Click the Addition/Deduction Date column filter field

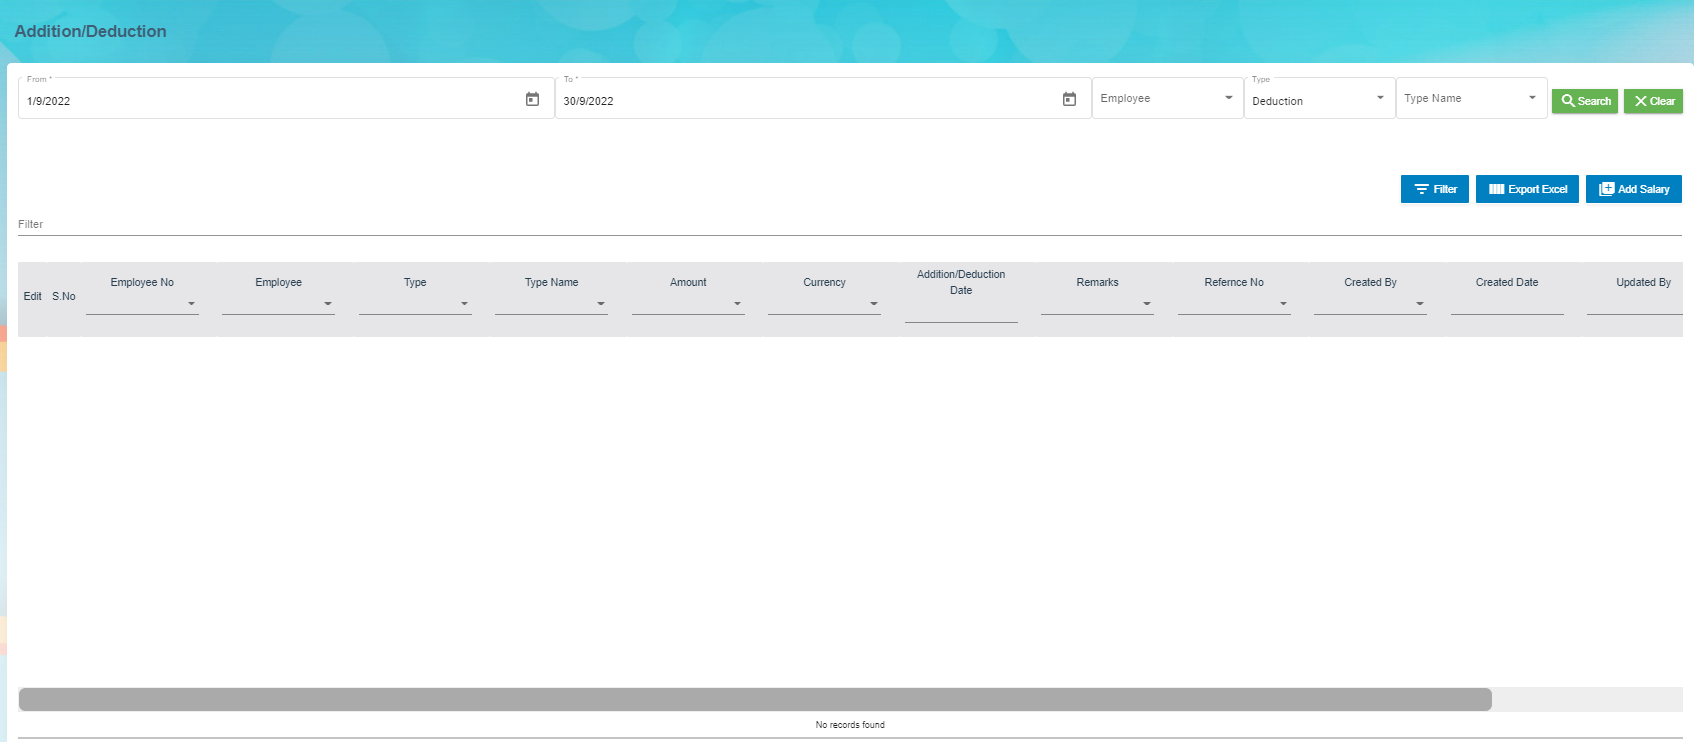pyautogui.click(x=961, y=312)
